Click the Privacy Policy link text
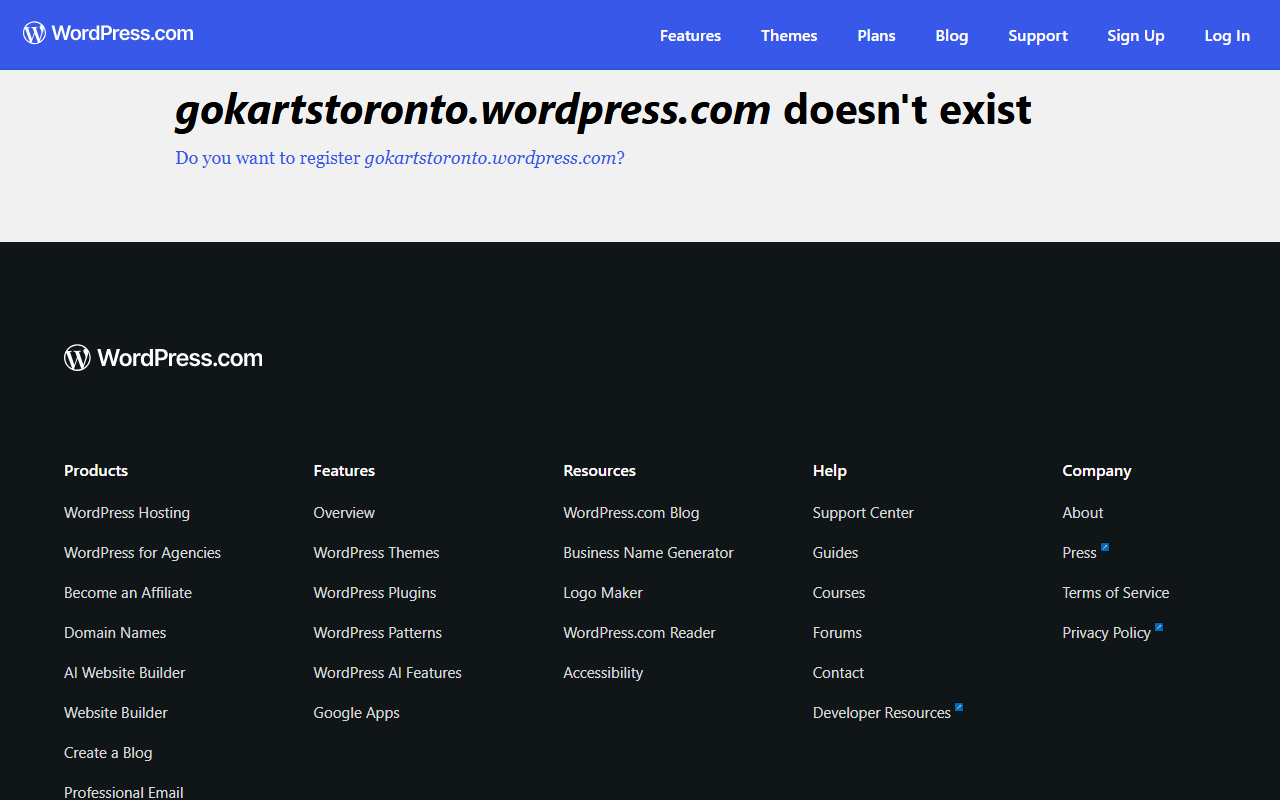 (1106, 633)
